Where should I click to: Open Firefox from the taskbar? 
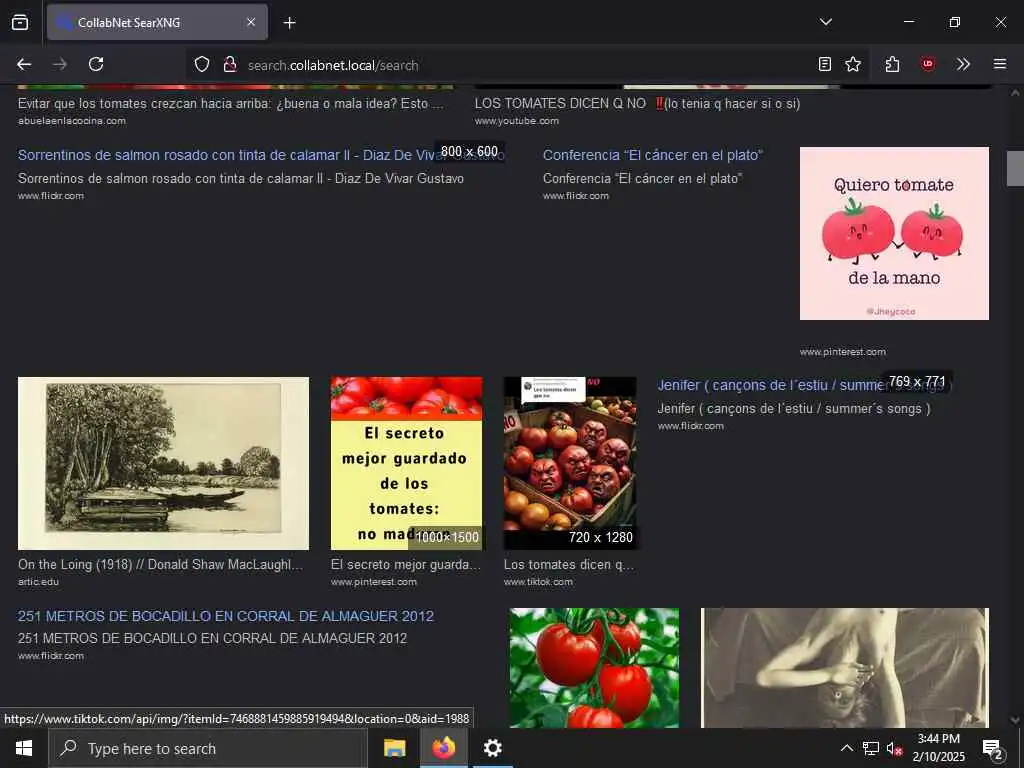point(443,748)
